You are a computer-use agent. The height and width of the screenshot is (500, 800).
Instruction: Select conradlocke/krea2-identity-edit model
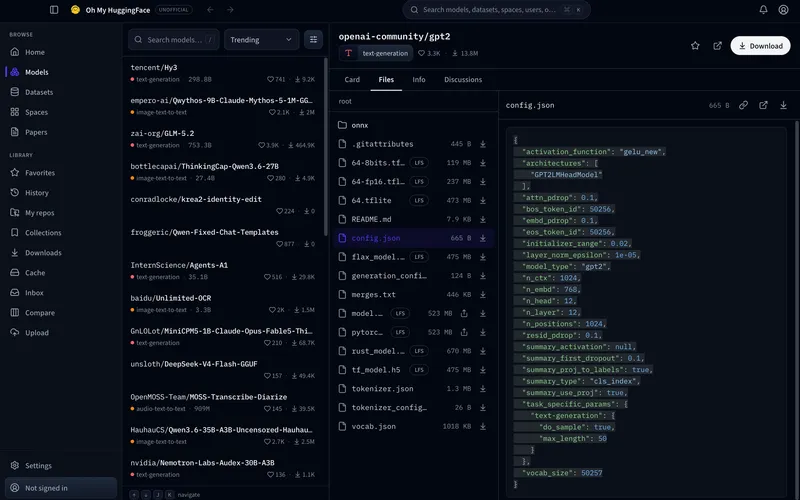222,205
